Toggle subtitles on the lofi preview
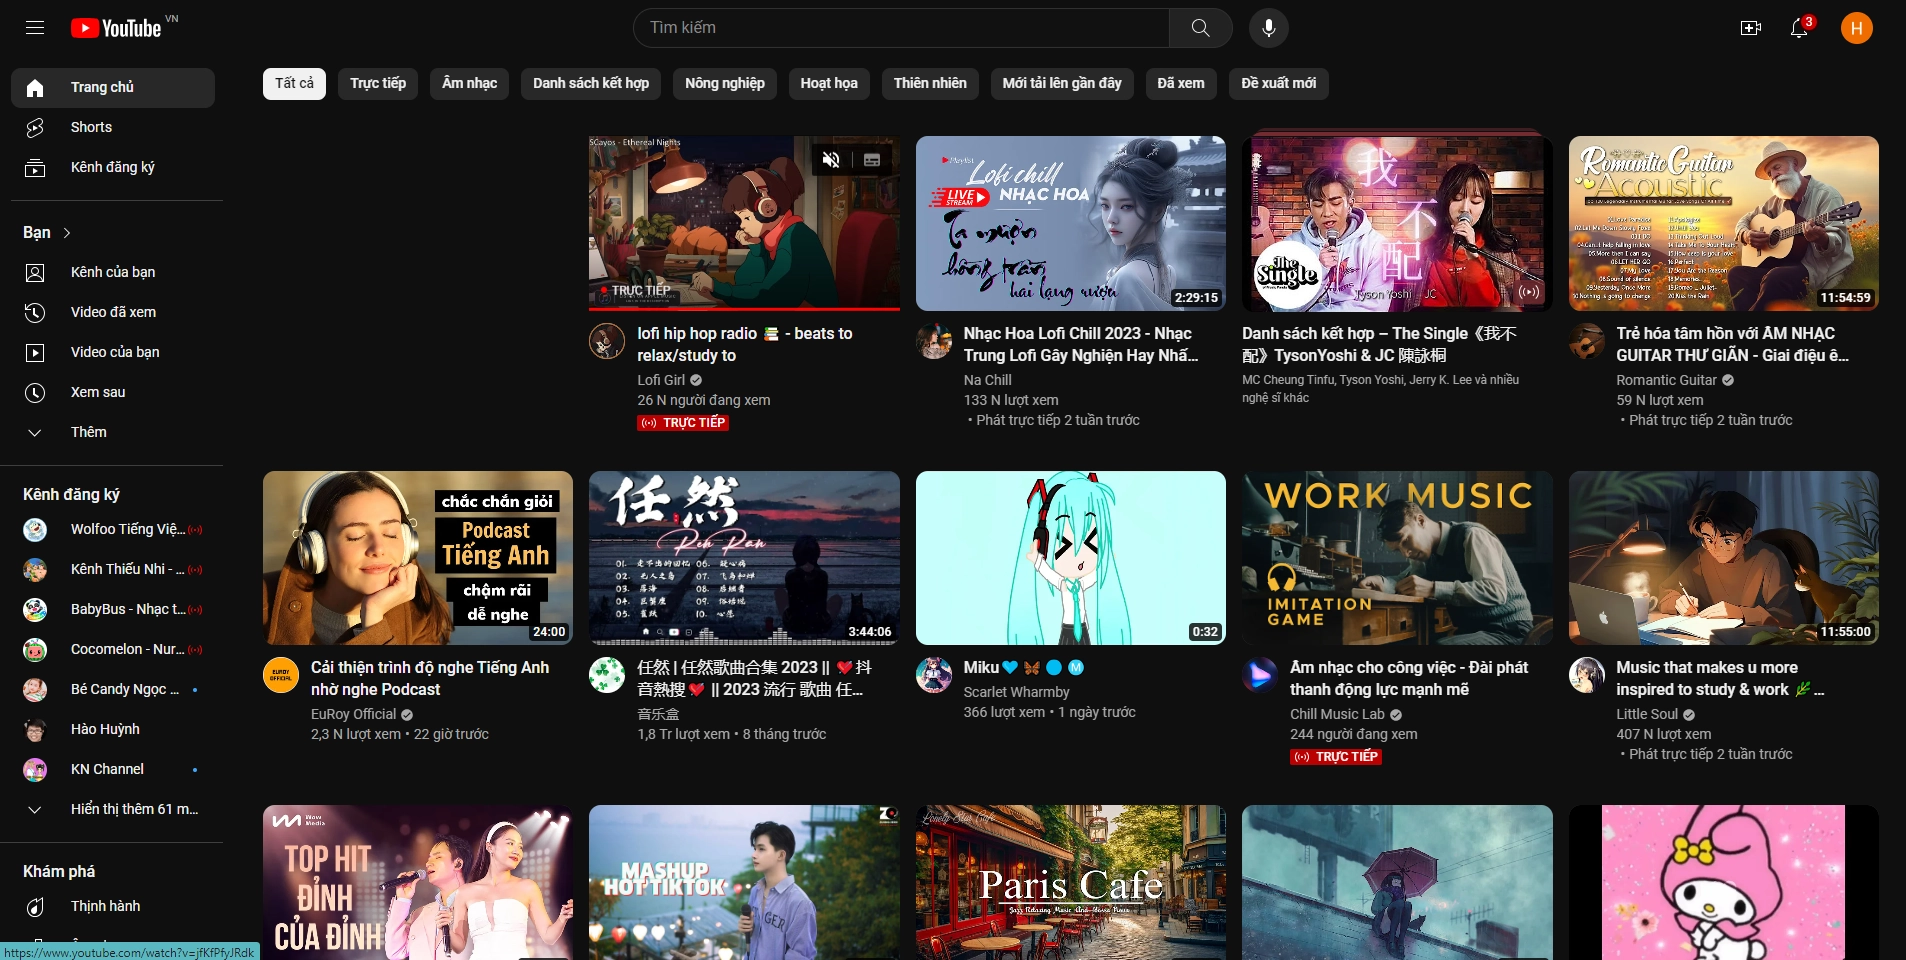1906x960 pixels. pyautogui.click(x=870, y=159)
